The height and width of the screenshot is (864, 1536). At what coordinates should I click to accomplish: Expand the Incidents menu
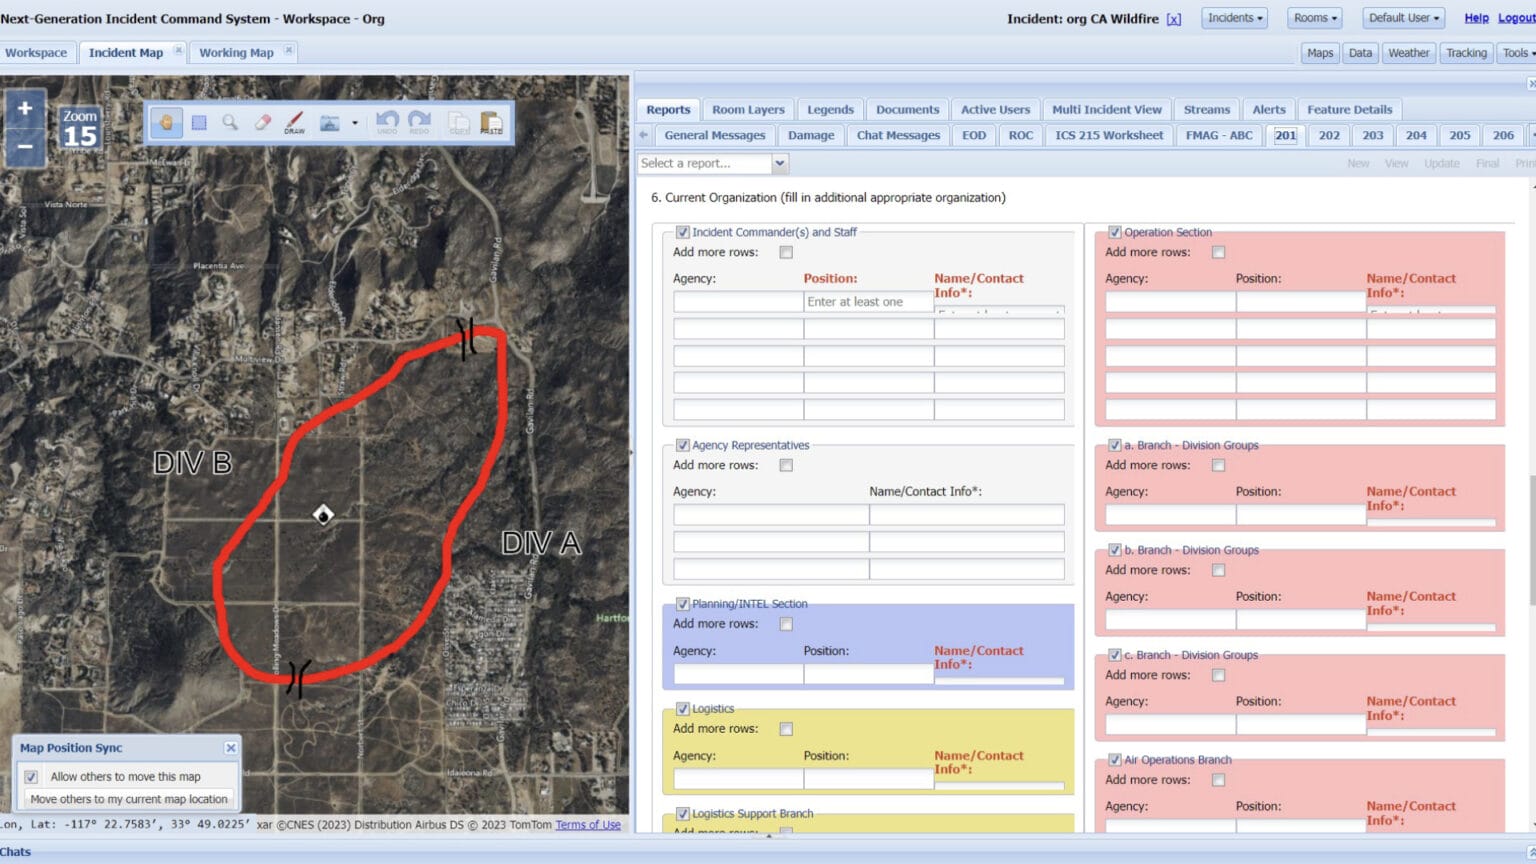(1234, 18)
